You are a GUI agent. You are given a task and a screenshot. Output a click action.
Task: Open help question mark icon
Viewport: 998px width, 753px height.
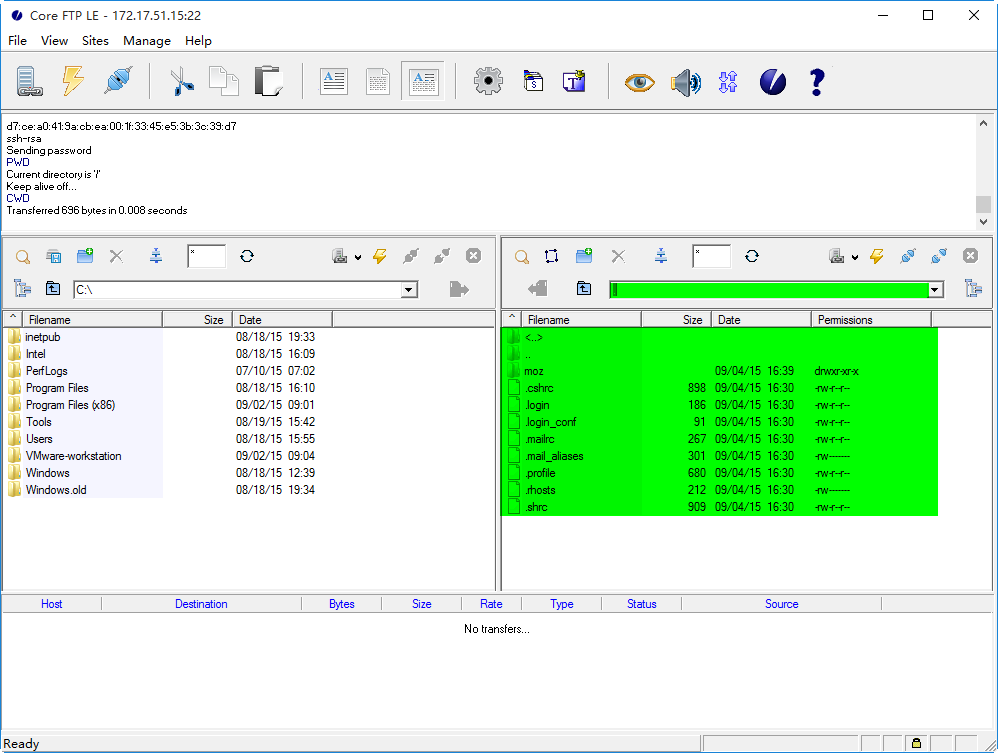click(817, 82)
